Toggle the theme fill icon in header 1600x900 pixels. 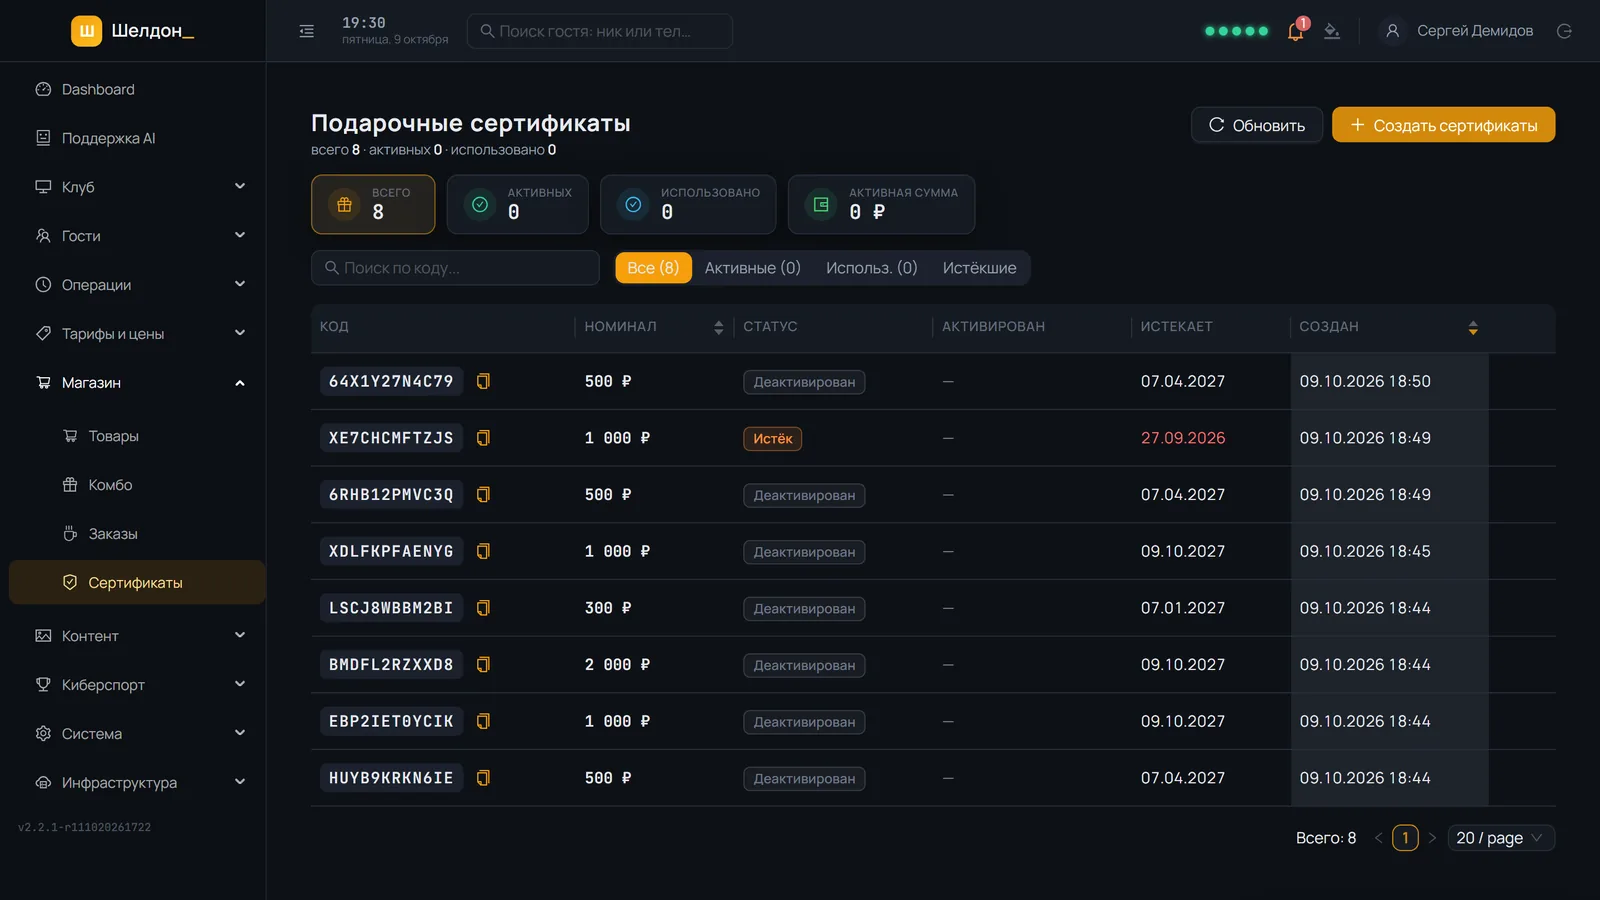(x=1332, y=31)
